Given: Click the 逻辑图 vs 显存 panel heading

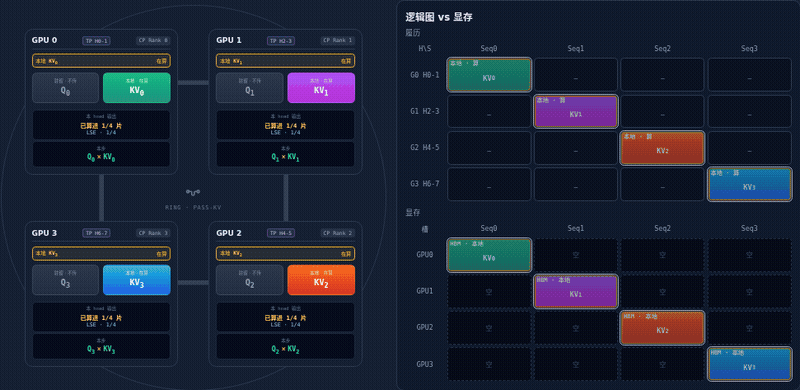Looking at the screenshot, I should [439, 17].
